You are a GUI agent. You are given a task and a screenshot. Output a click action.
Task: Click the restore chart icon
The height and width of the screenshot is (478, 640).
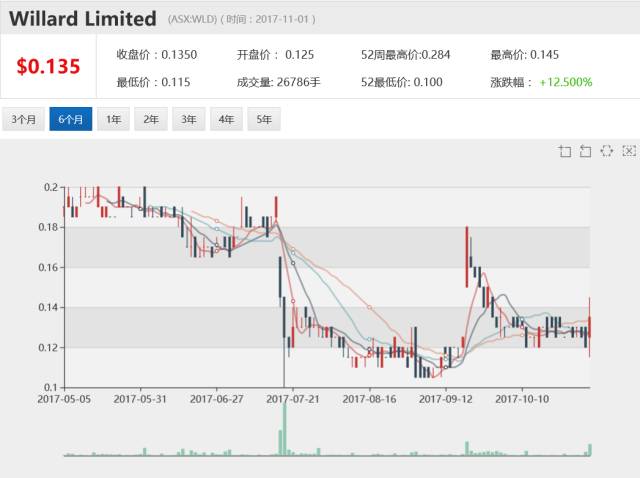point(607,151)
